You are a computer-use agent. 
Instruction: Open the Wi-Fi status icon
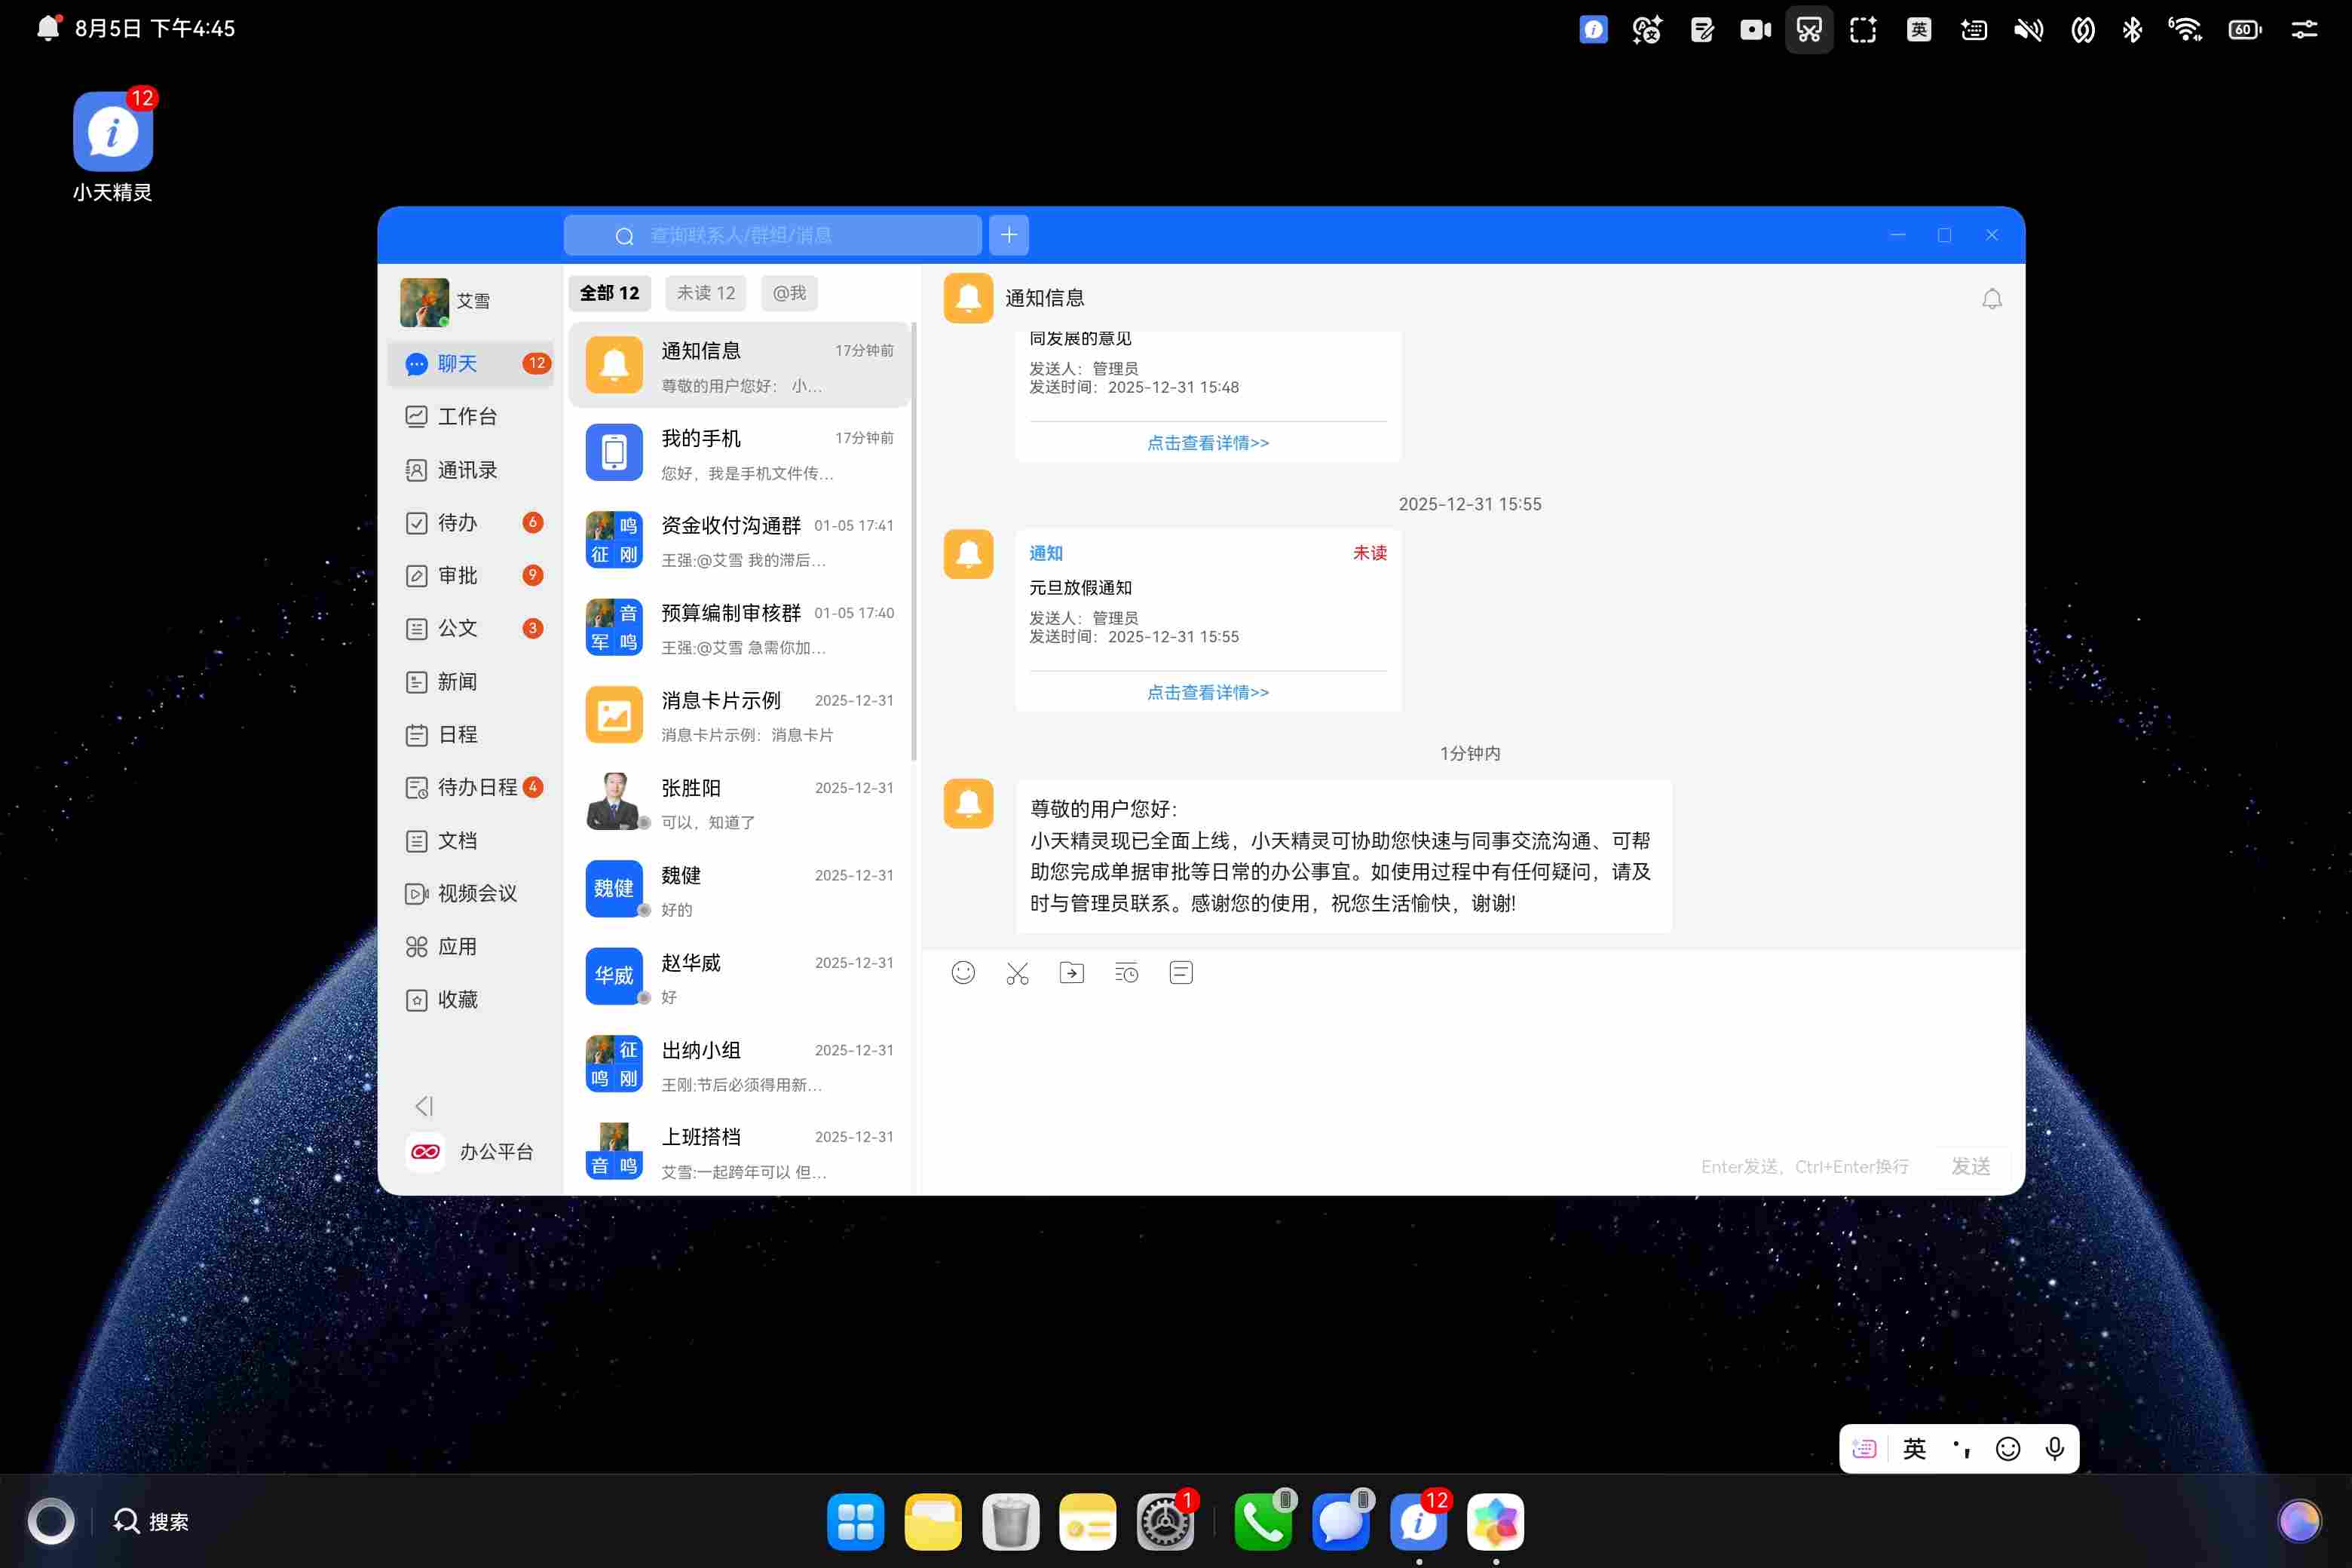coord(2185,29)
